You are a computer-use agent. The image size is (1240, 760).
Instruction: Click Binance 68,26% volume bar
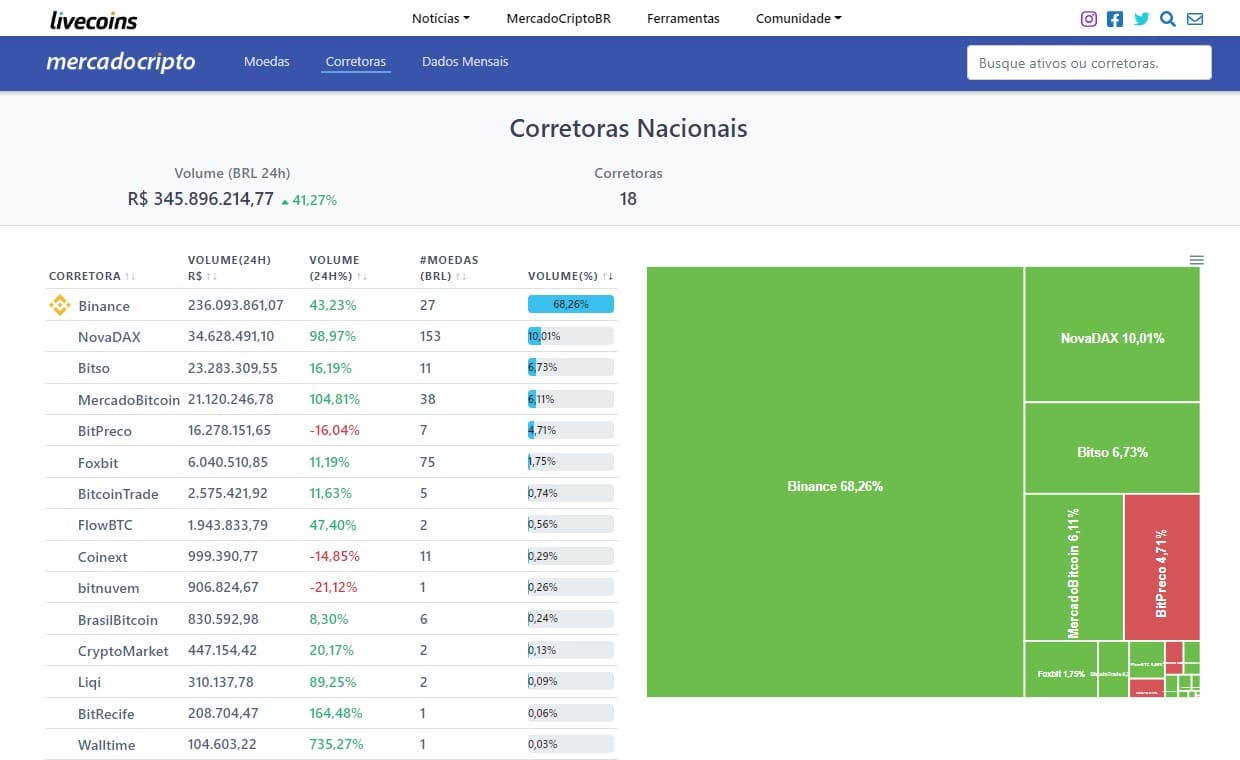[571, 305]
